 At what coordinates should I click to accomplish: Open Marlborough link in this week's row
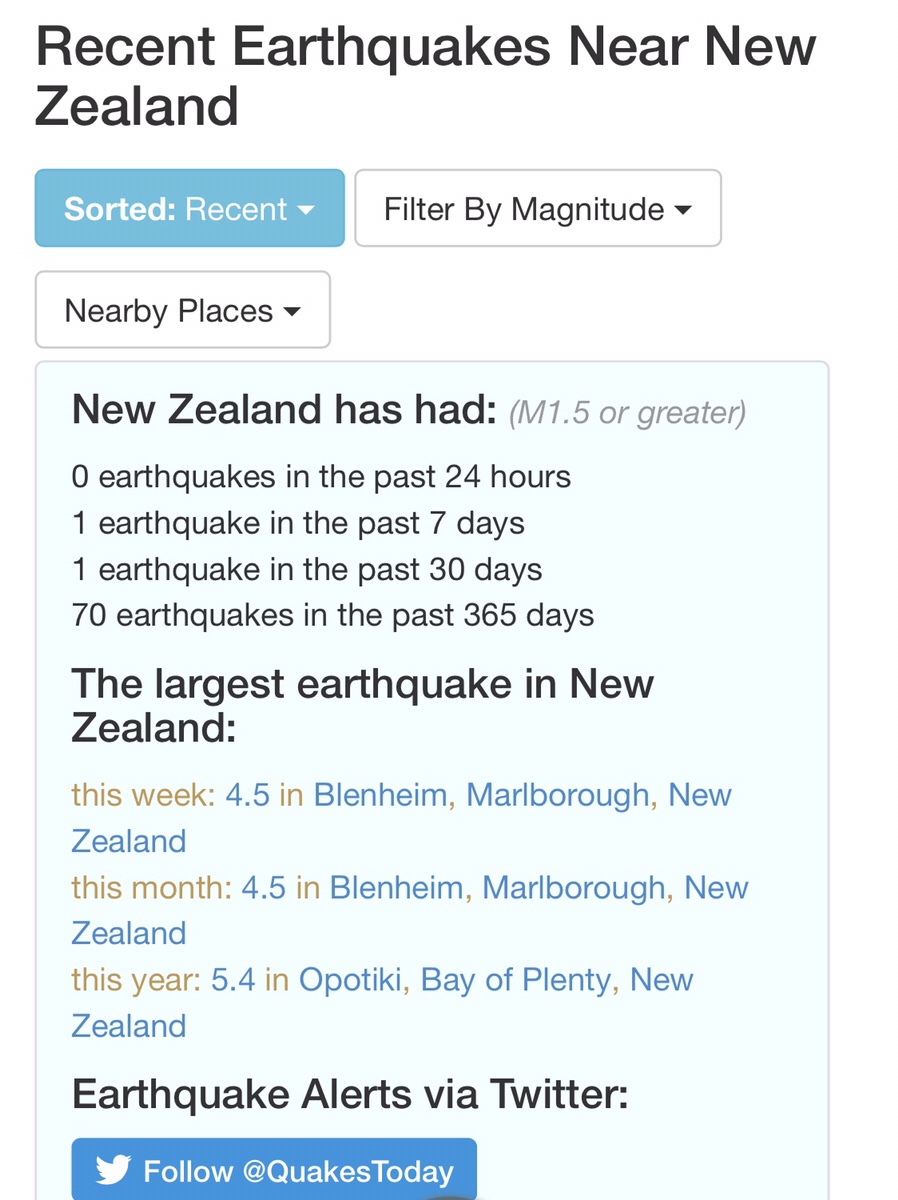click(x=558, y=796)
